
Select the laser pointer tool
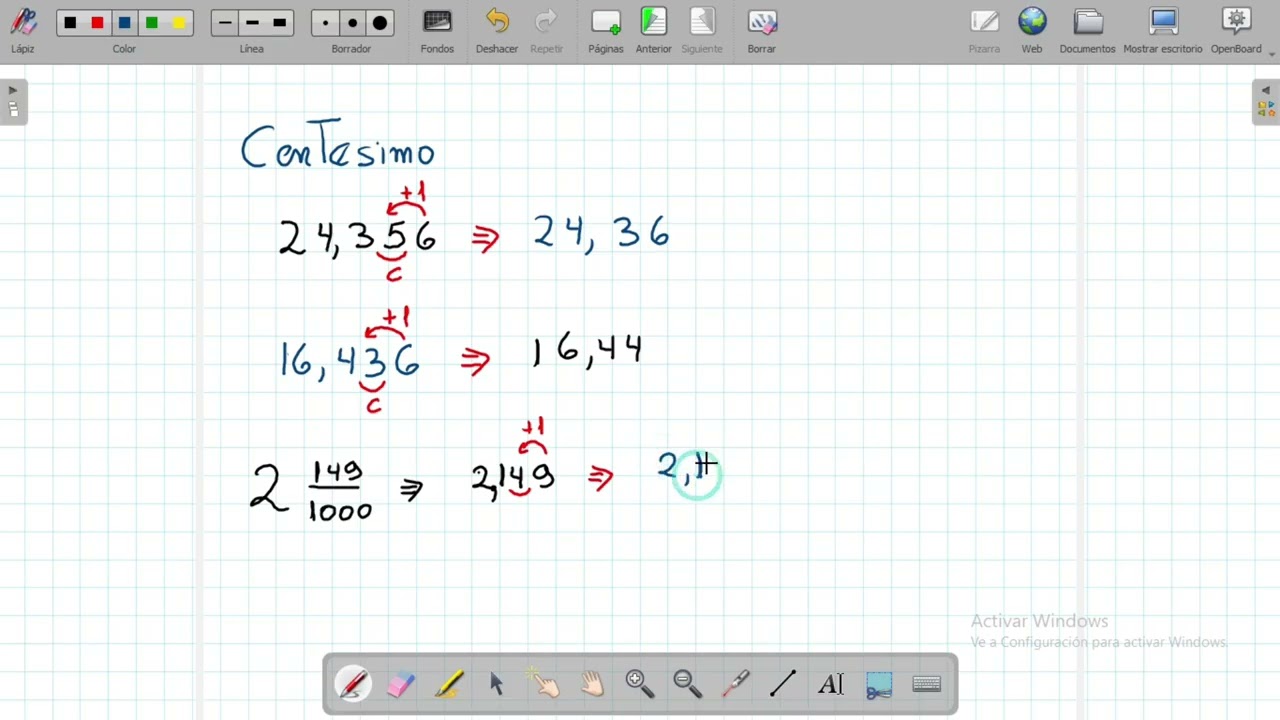click(735, 684)
